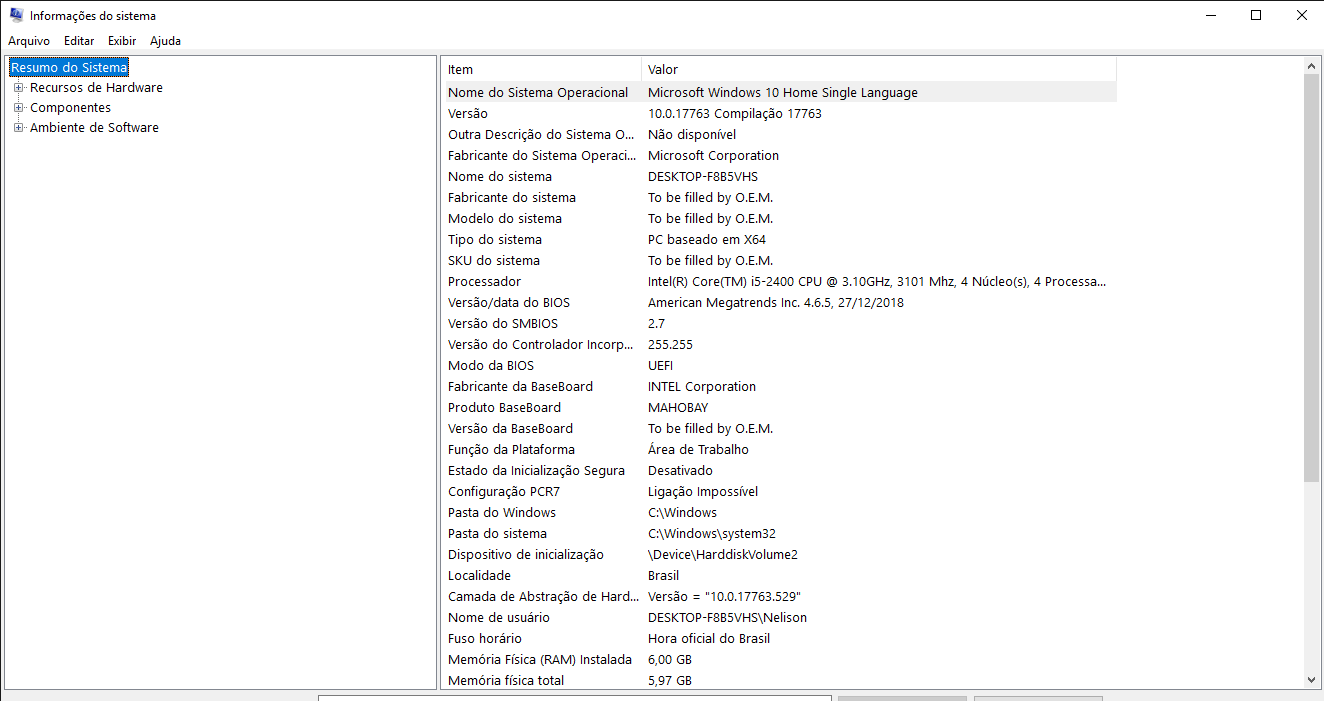Click the 2.7 SMBIOS value
This screenshot has height=701, width=1324.
[x=656, y=323]
